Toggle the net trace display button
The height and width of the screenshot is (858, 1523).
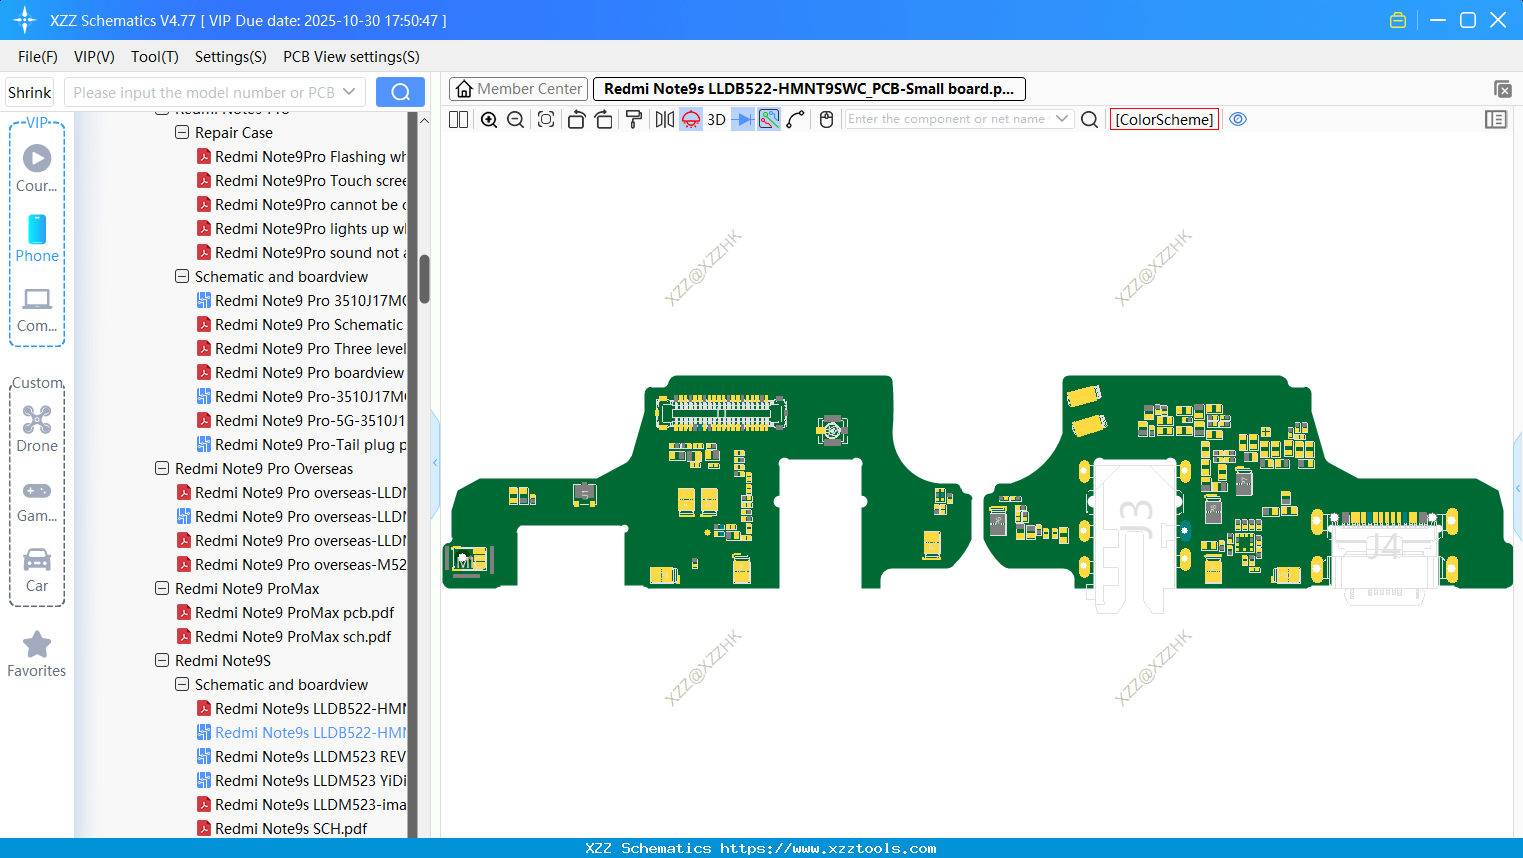coord(769,119)
